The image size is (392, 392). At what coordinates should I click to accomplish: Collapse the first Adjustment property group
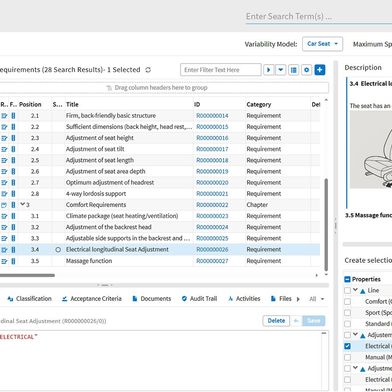click(355, 334)
